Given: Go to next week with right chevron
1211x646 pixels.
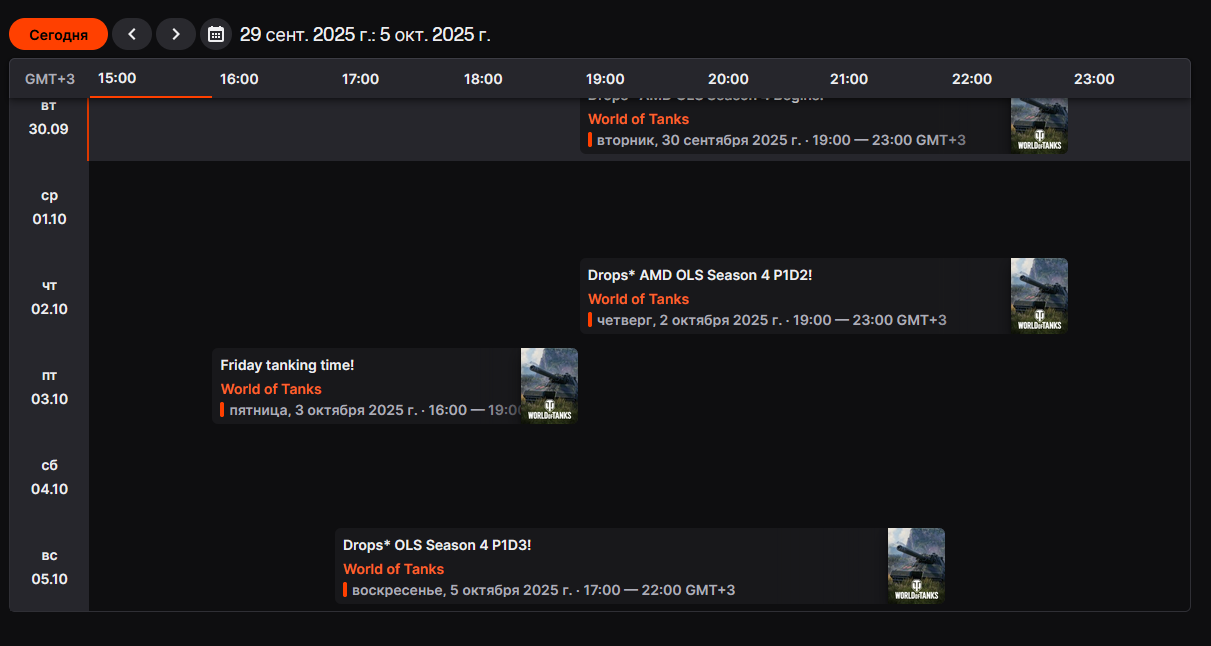Looking at the screenshot, I should click(176, 34).
